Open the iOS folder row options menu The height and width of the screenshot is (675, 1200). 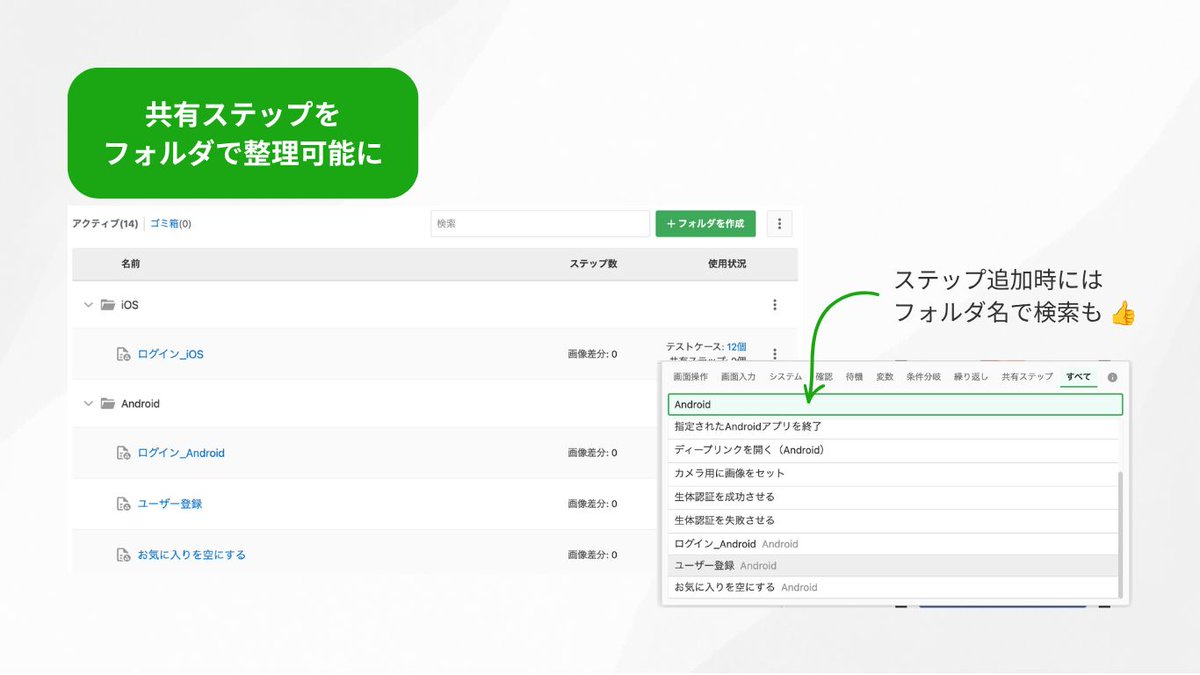pos(774,305)
